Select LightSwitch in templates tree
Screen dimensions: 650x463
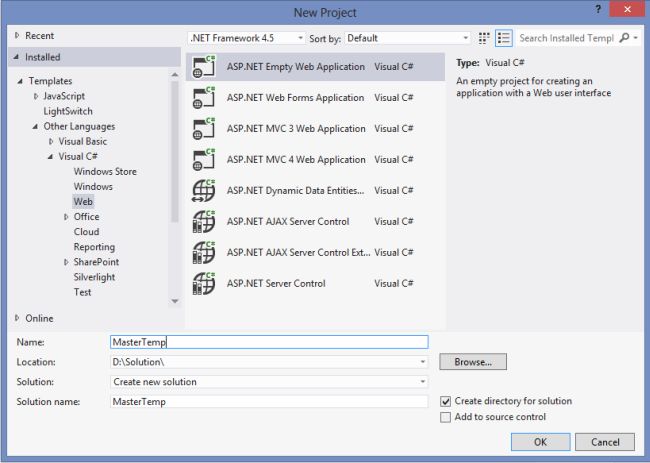68,111
